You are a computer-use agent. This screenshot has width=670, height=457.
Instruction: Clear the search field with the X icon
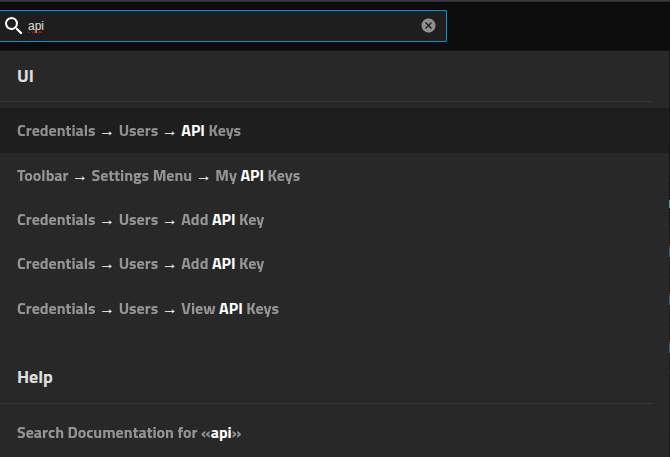coord(428,26)
